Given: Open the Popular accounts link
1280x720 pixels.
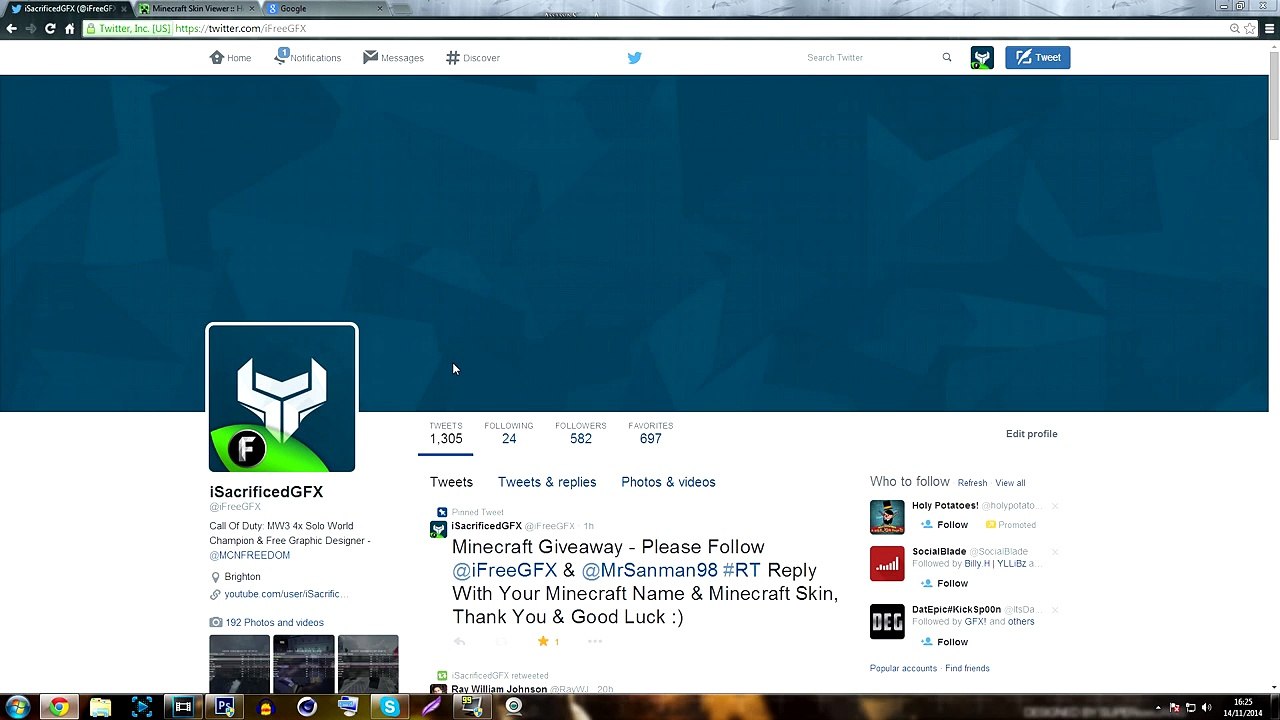Looking at the screenshot, I should coord(903,668).
